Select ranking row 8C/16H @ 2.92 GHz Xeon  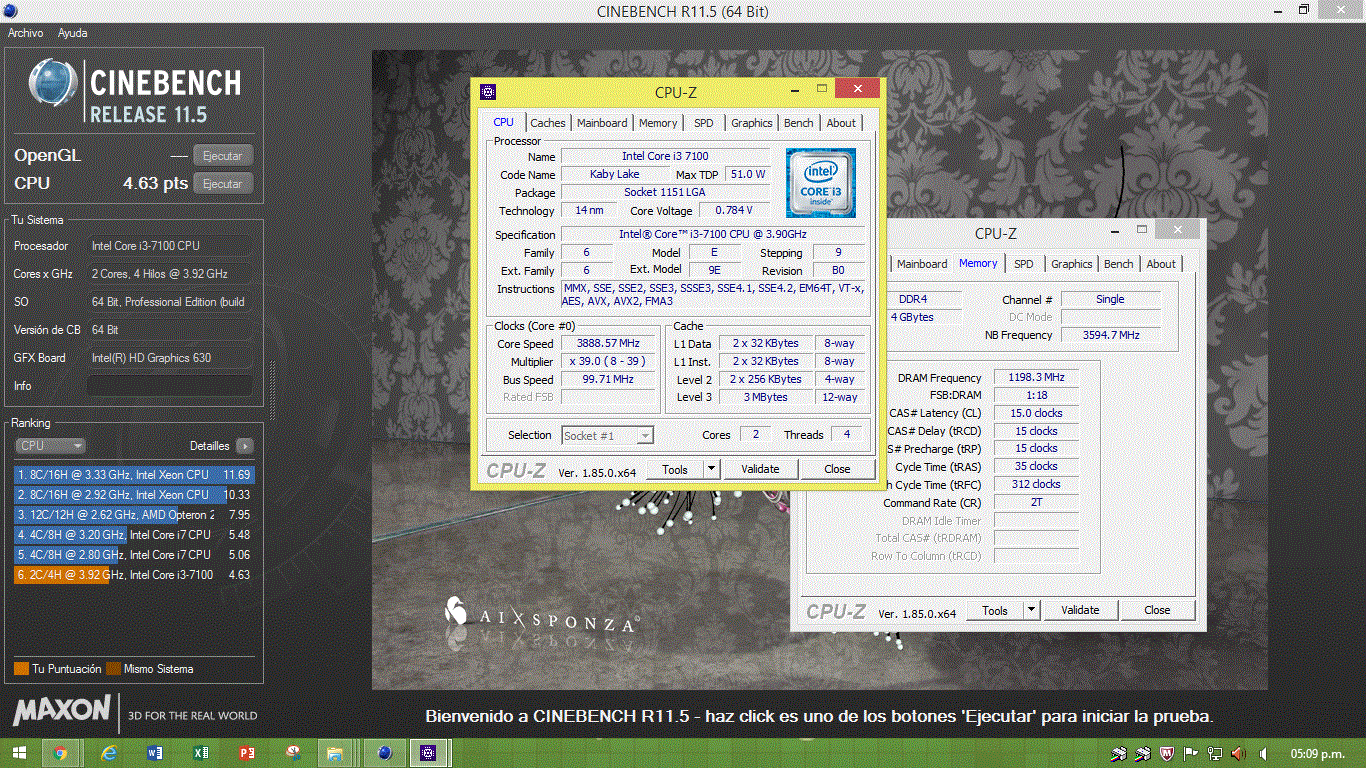coord(134,495)
